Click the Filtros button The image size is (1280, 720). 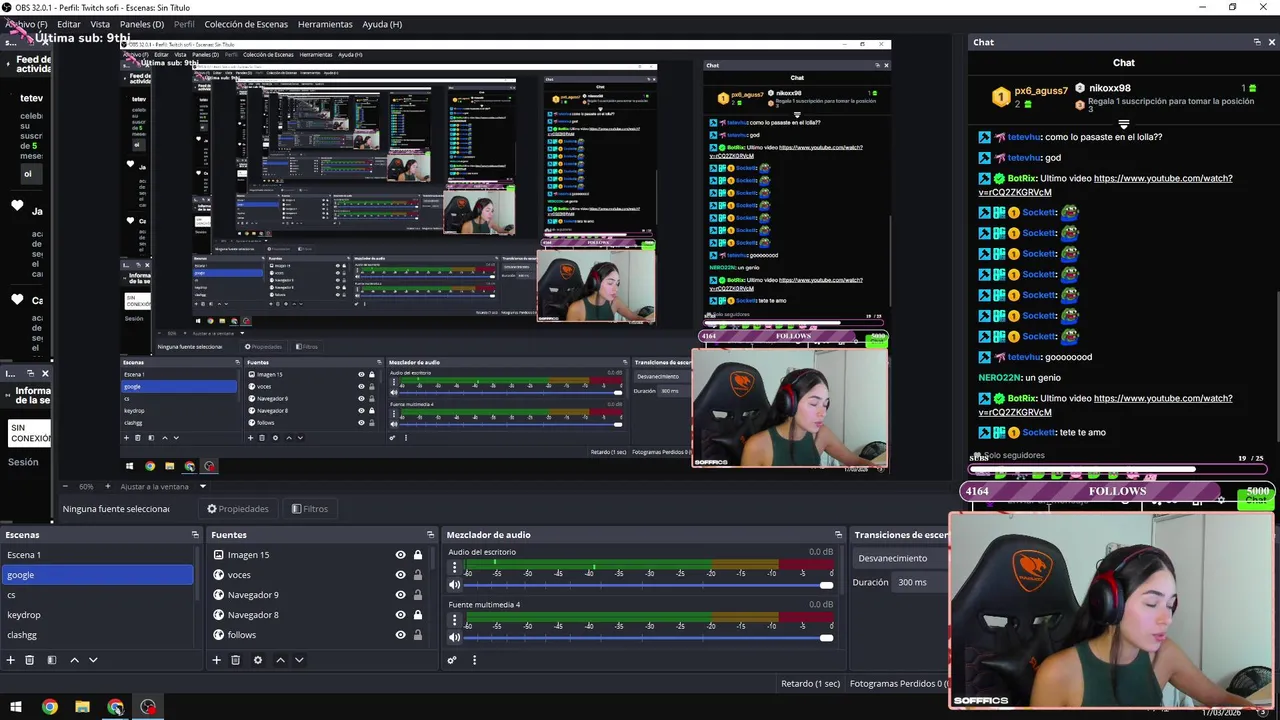coord(310,509)
